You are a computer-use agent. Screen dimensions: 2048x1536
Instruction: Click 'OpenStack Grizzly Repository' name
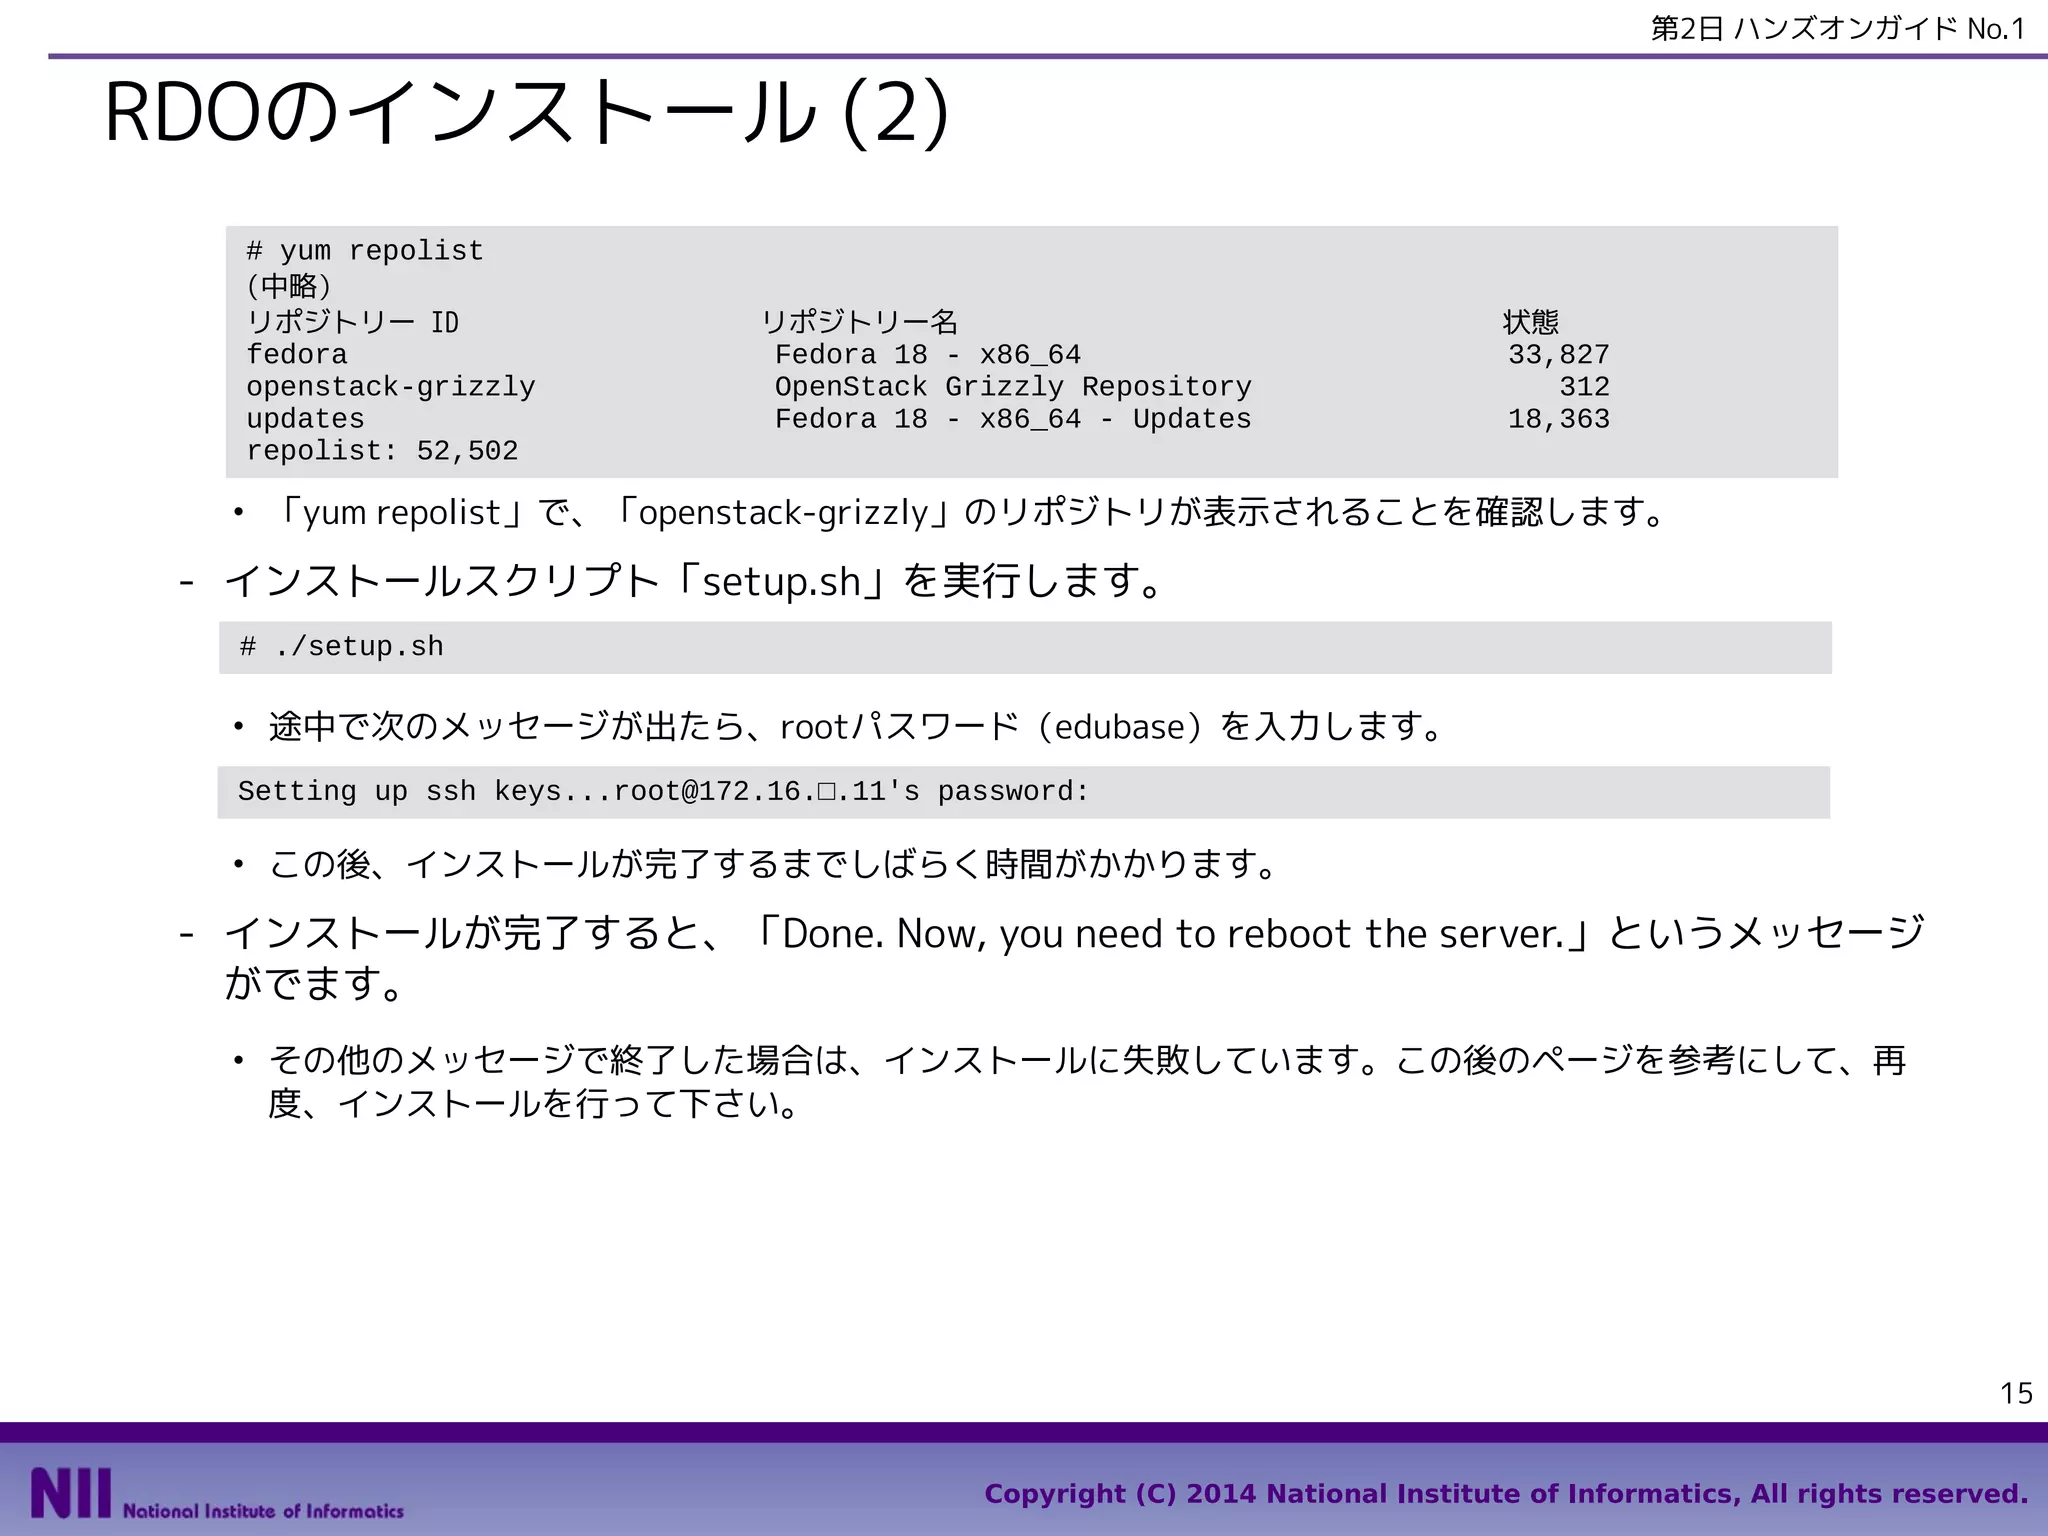[1013, 387]
